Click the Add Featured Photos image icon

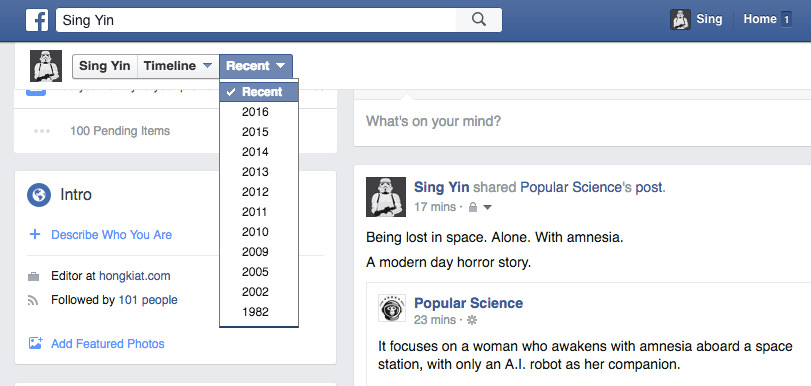(x=35, y=343)
